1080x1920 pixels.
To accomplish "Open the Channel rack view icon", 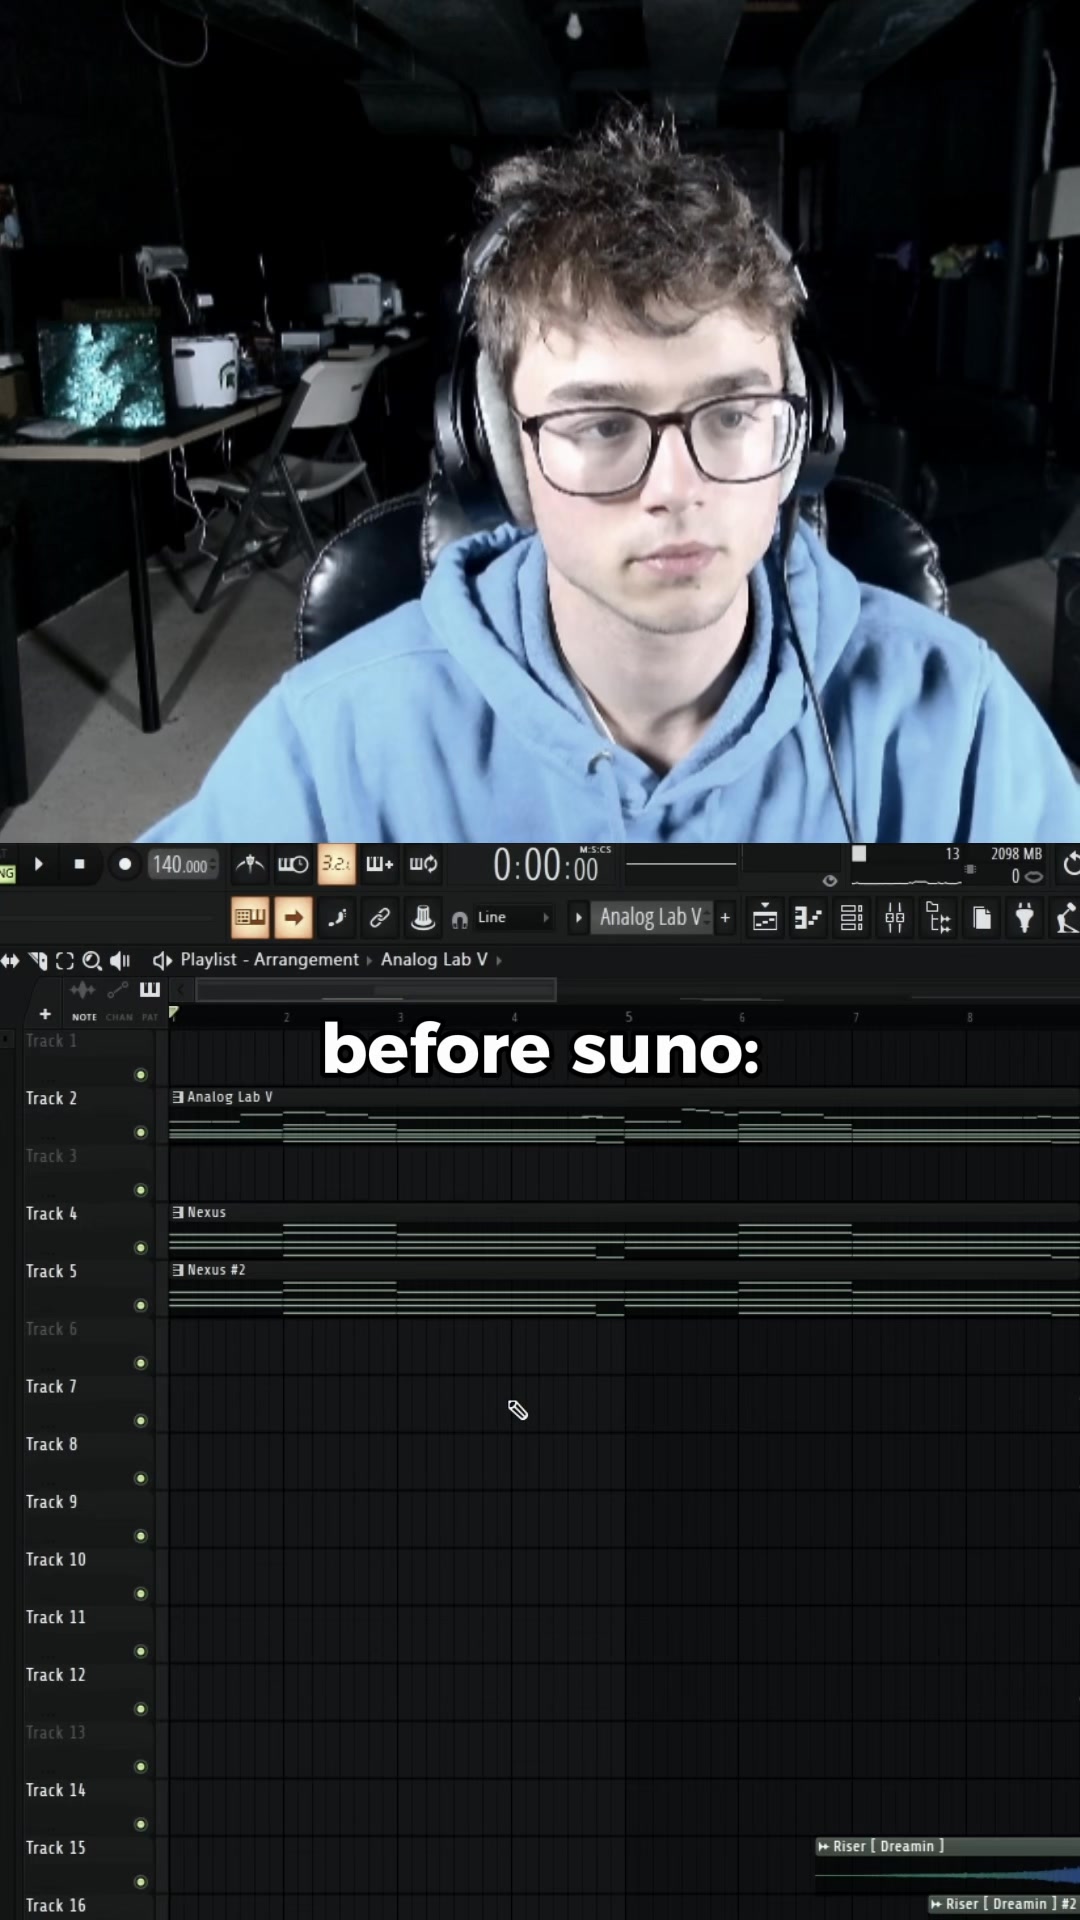I will tap(852, 918).
